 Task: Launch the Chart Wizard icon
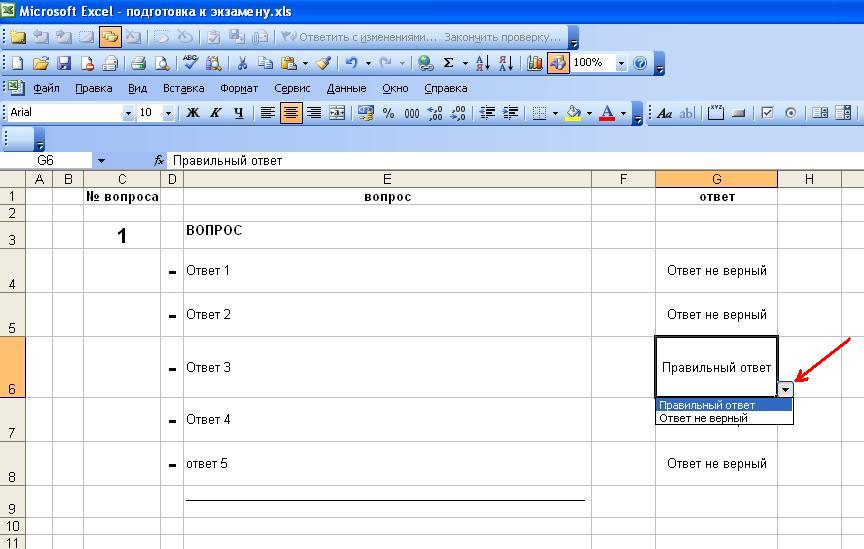[x=535, y=63]
